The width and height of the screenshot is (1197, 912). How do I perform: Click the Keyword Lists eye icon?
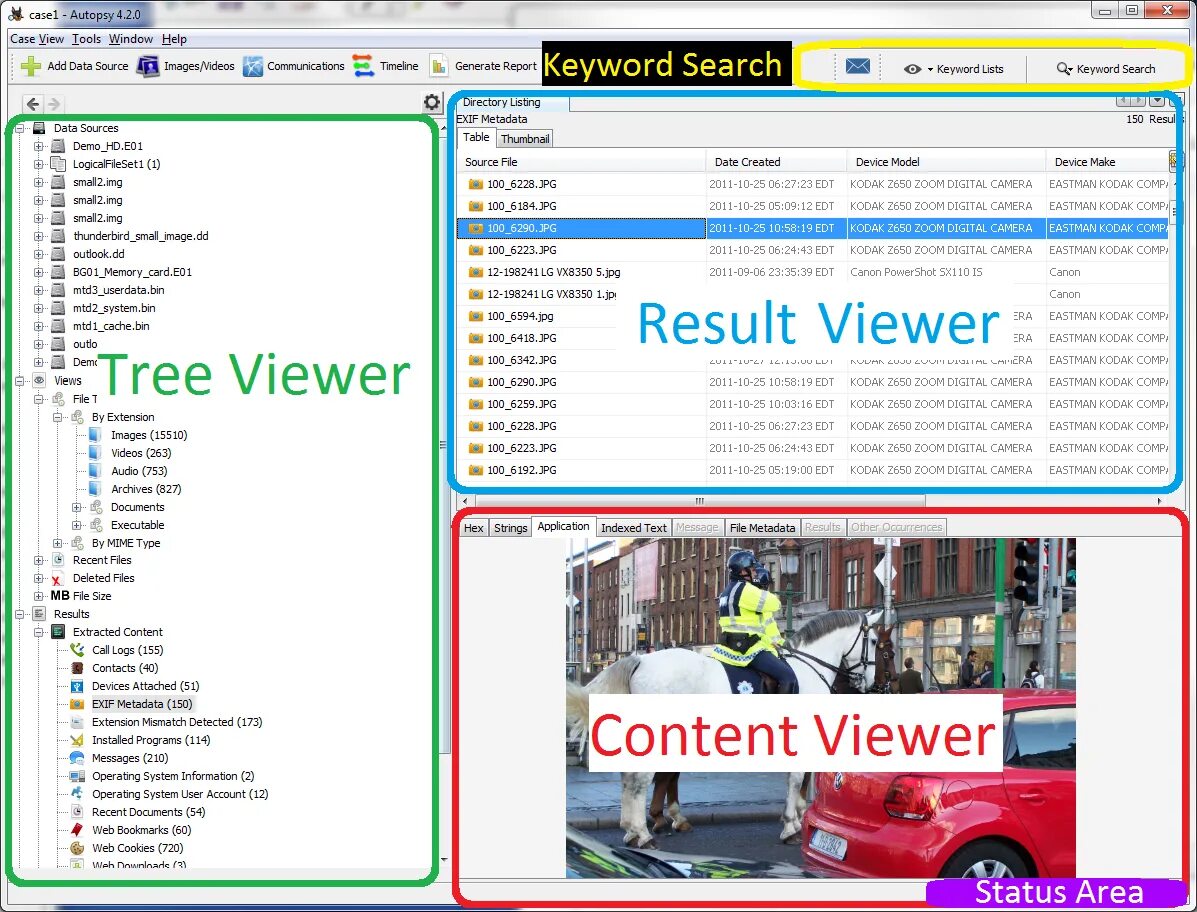pos(912,69)
